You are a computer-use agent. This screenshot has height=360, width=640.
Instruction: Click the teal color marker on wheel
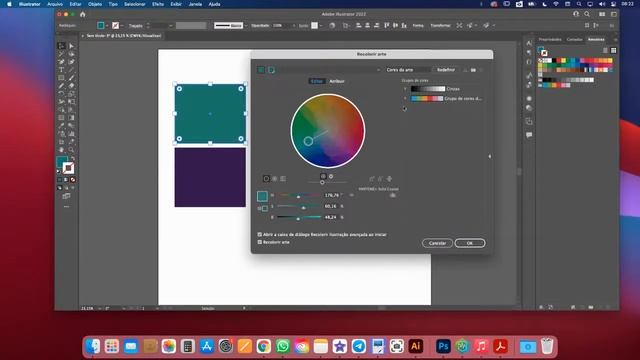(308, 141)
